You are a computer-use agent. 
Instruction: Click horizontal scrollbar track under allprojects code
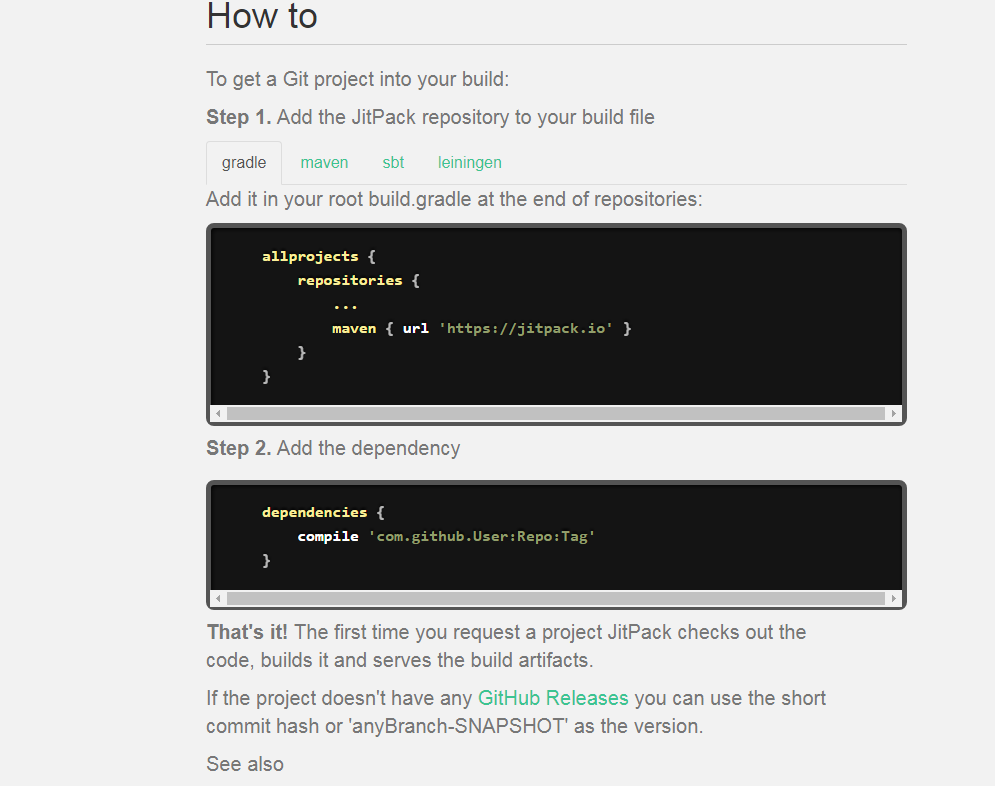pyautogui.click(x=556, y=414)
